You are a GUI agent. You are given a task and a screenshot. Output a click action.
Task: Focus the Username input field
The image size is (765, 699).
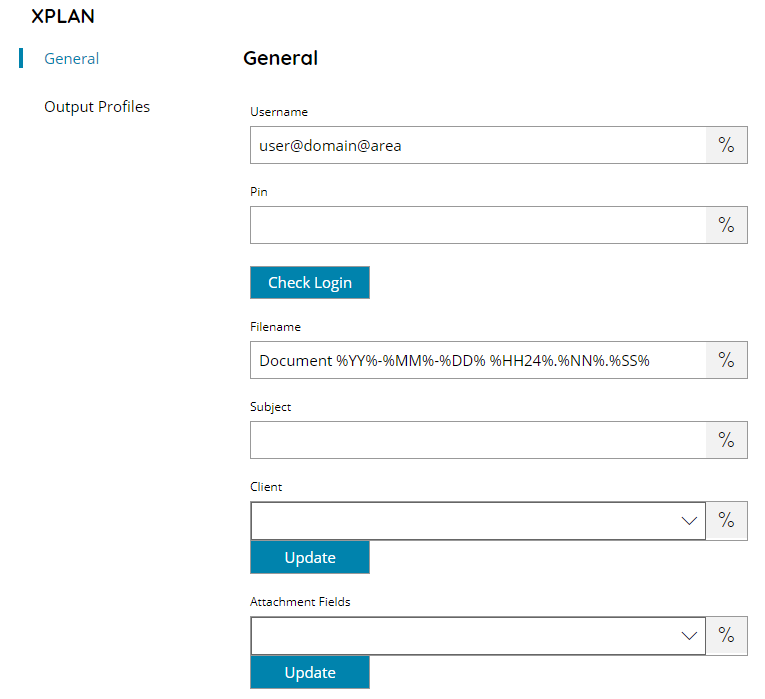pyautogui.click(x=478, y=145)
